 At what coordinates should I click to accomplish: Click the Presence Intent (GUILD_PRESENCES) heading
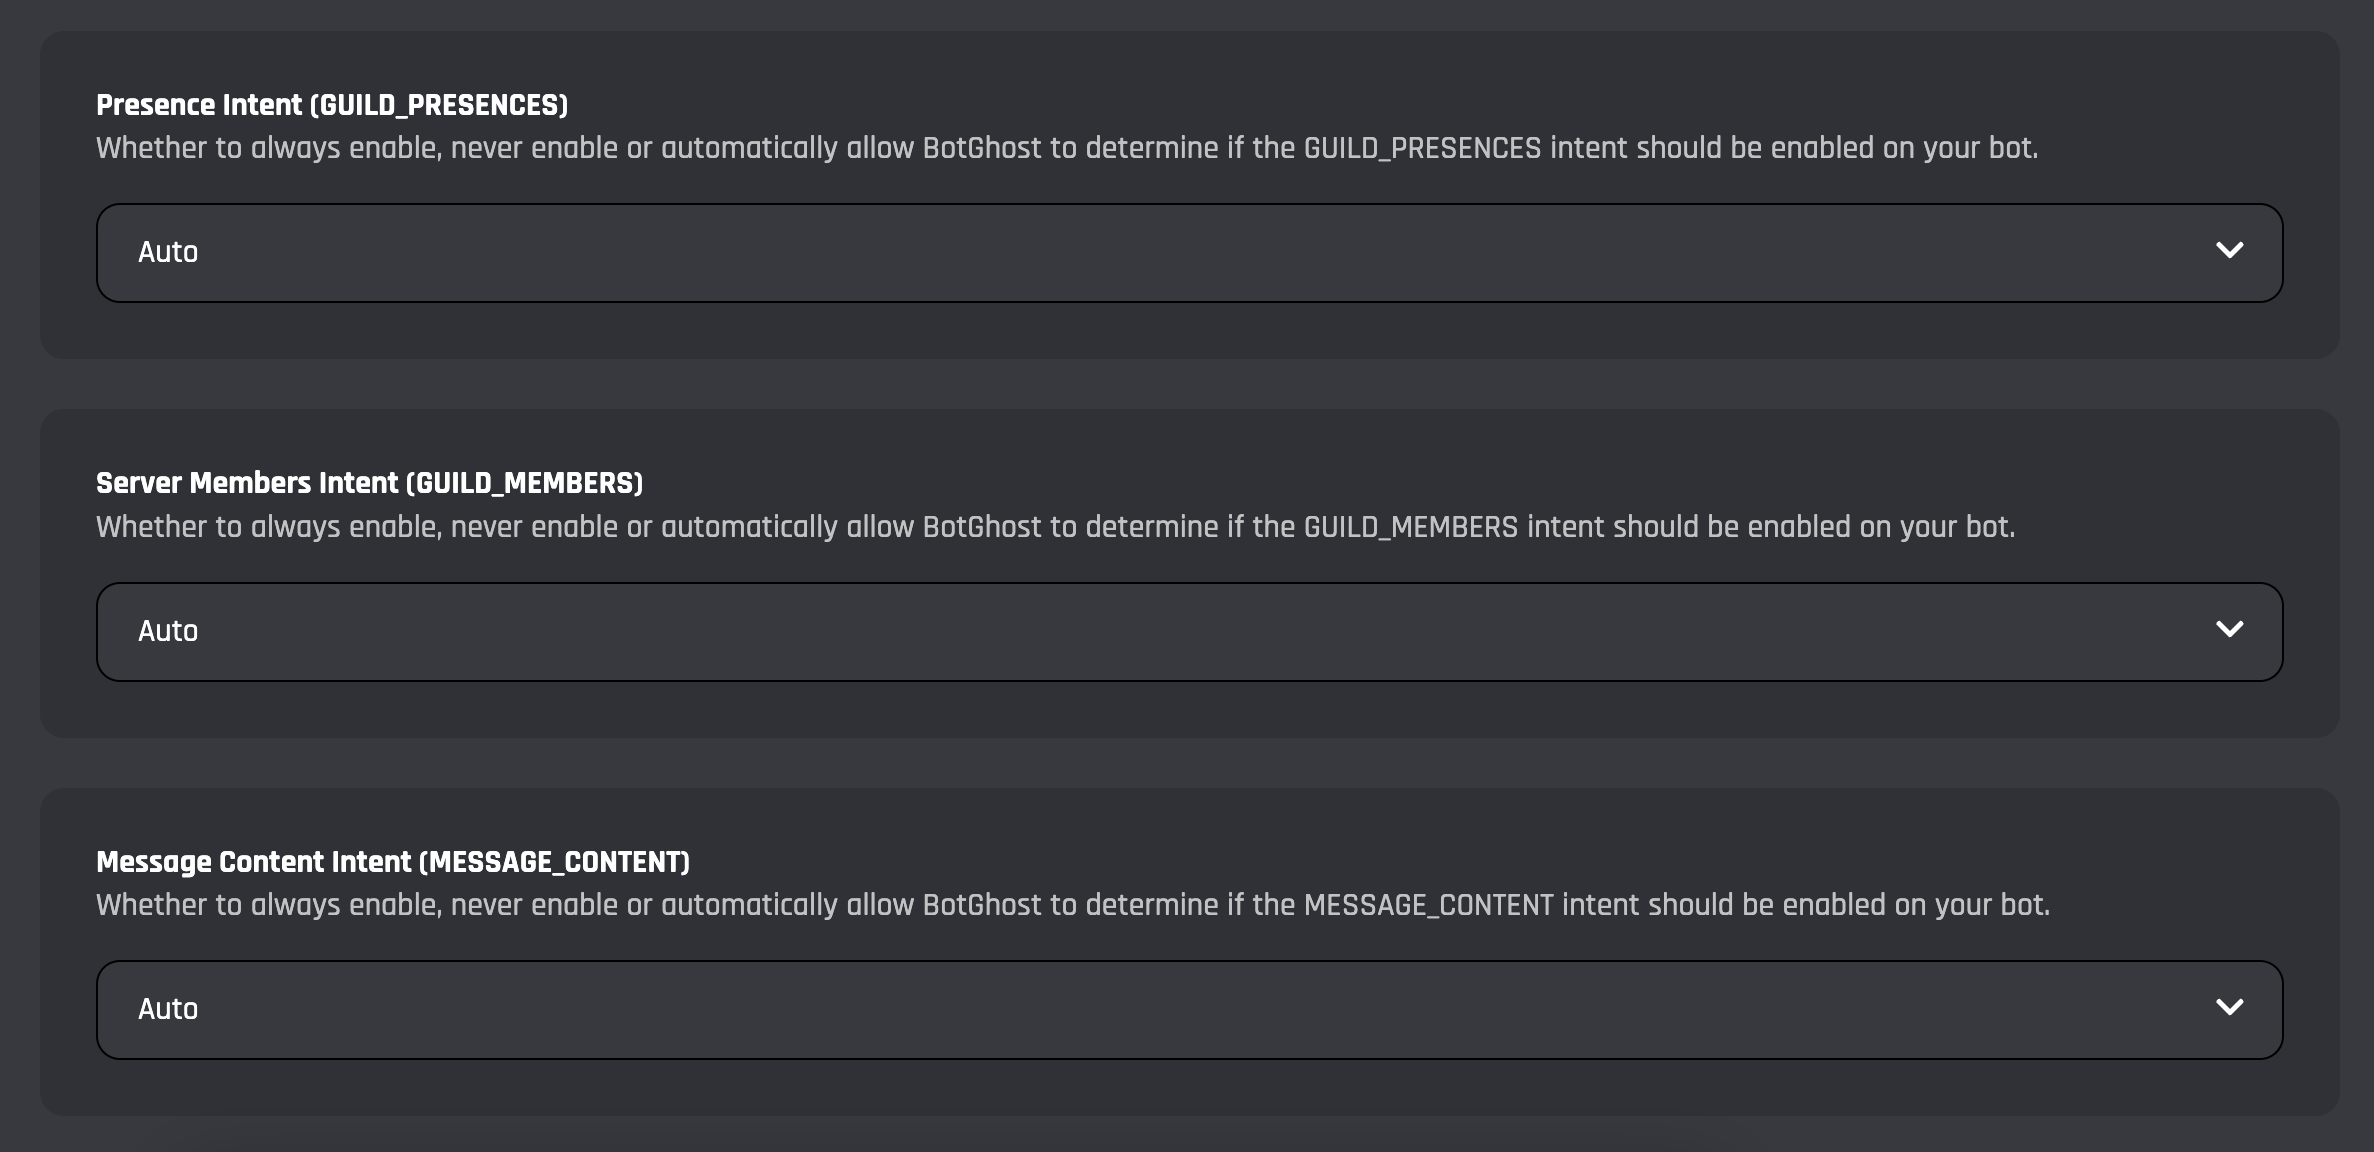coord(331,105)
